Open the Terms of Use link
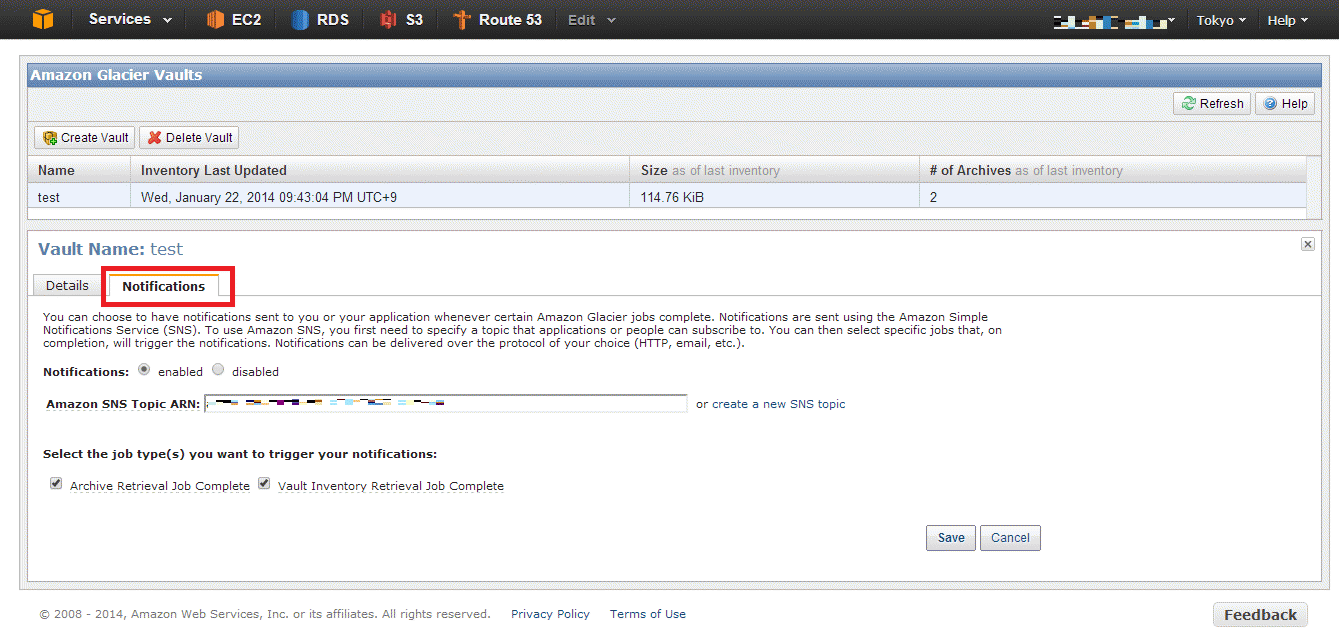1339x638 pixels. point(648,614)
